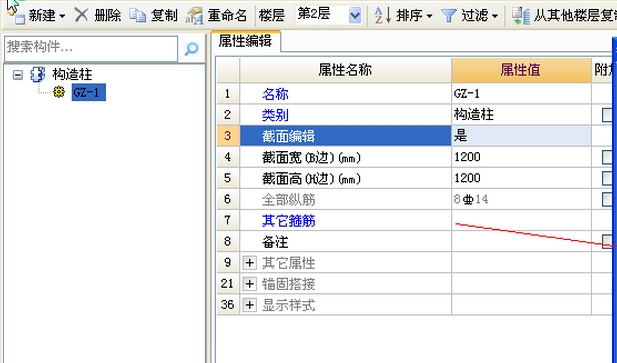Collapse the 构造柱 tree node
The image size is (617, 363).
pos(18,75)
